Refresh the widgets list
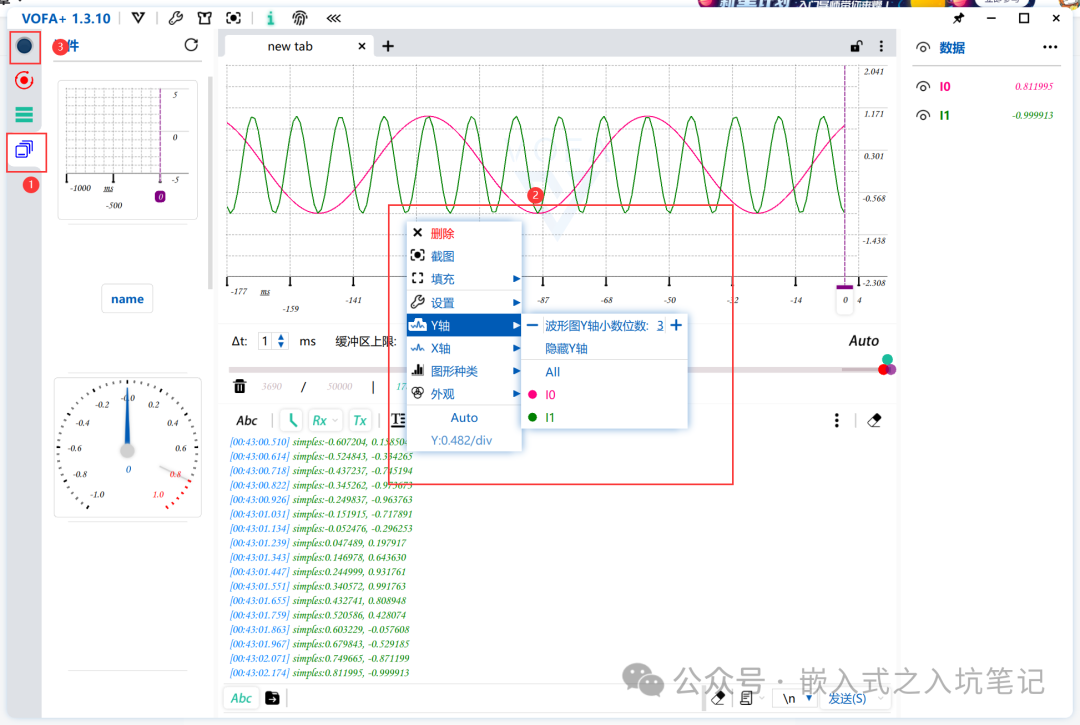Screen dimensions: 1080x725 (191, 45)
